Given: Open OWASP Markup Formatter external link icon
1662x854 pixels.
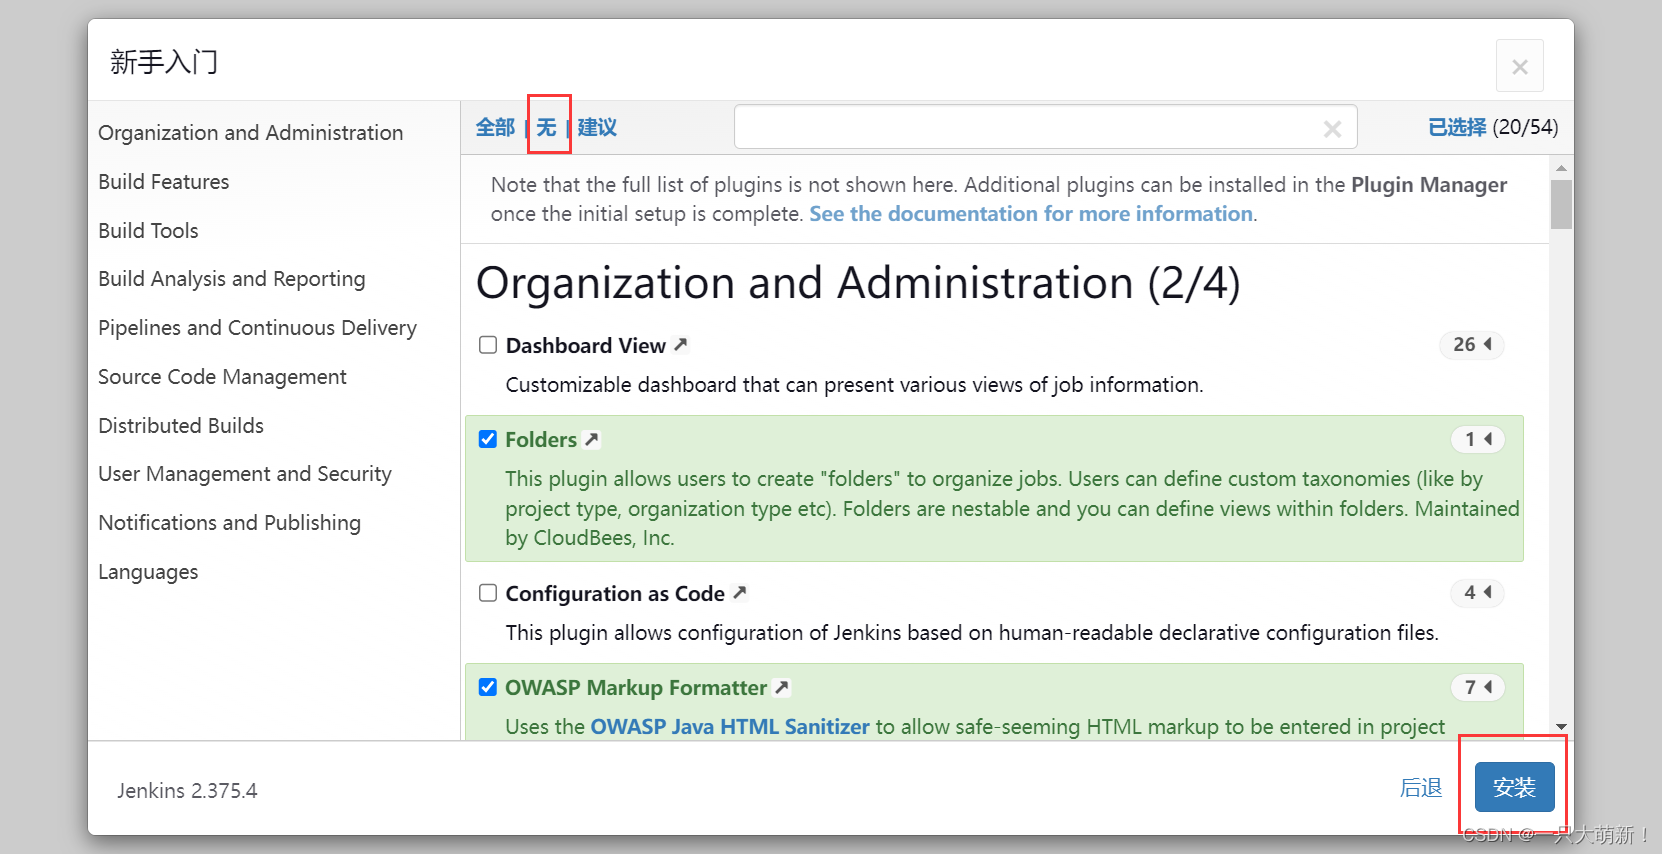Looking at the screenshot, I should [x=782, y=687].
